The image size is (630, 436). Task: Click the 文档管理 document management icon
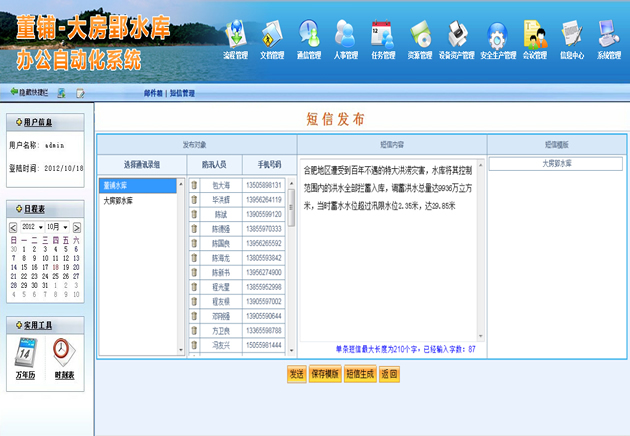coord(272,38)
